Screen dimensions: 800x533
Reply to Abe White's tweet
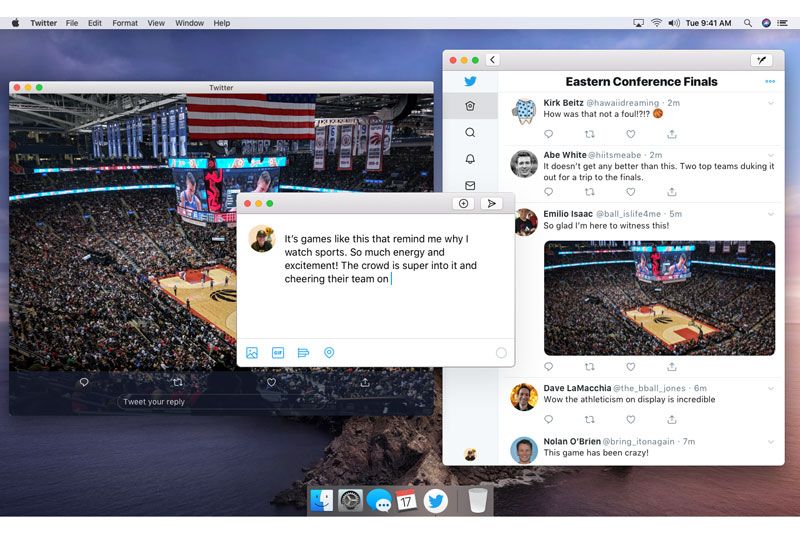pos(548,192)
